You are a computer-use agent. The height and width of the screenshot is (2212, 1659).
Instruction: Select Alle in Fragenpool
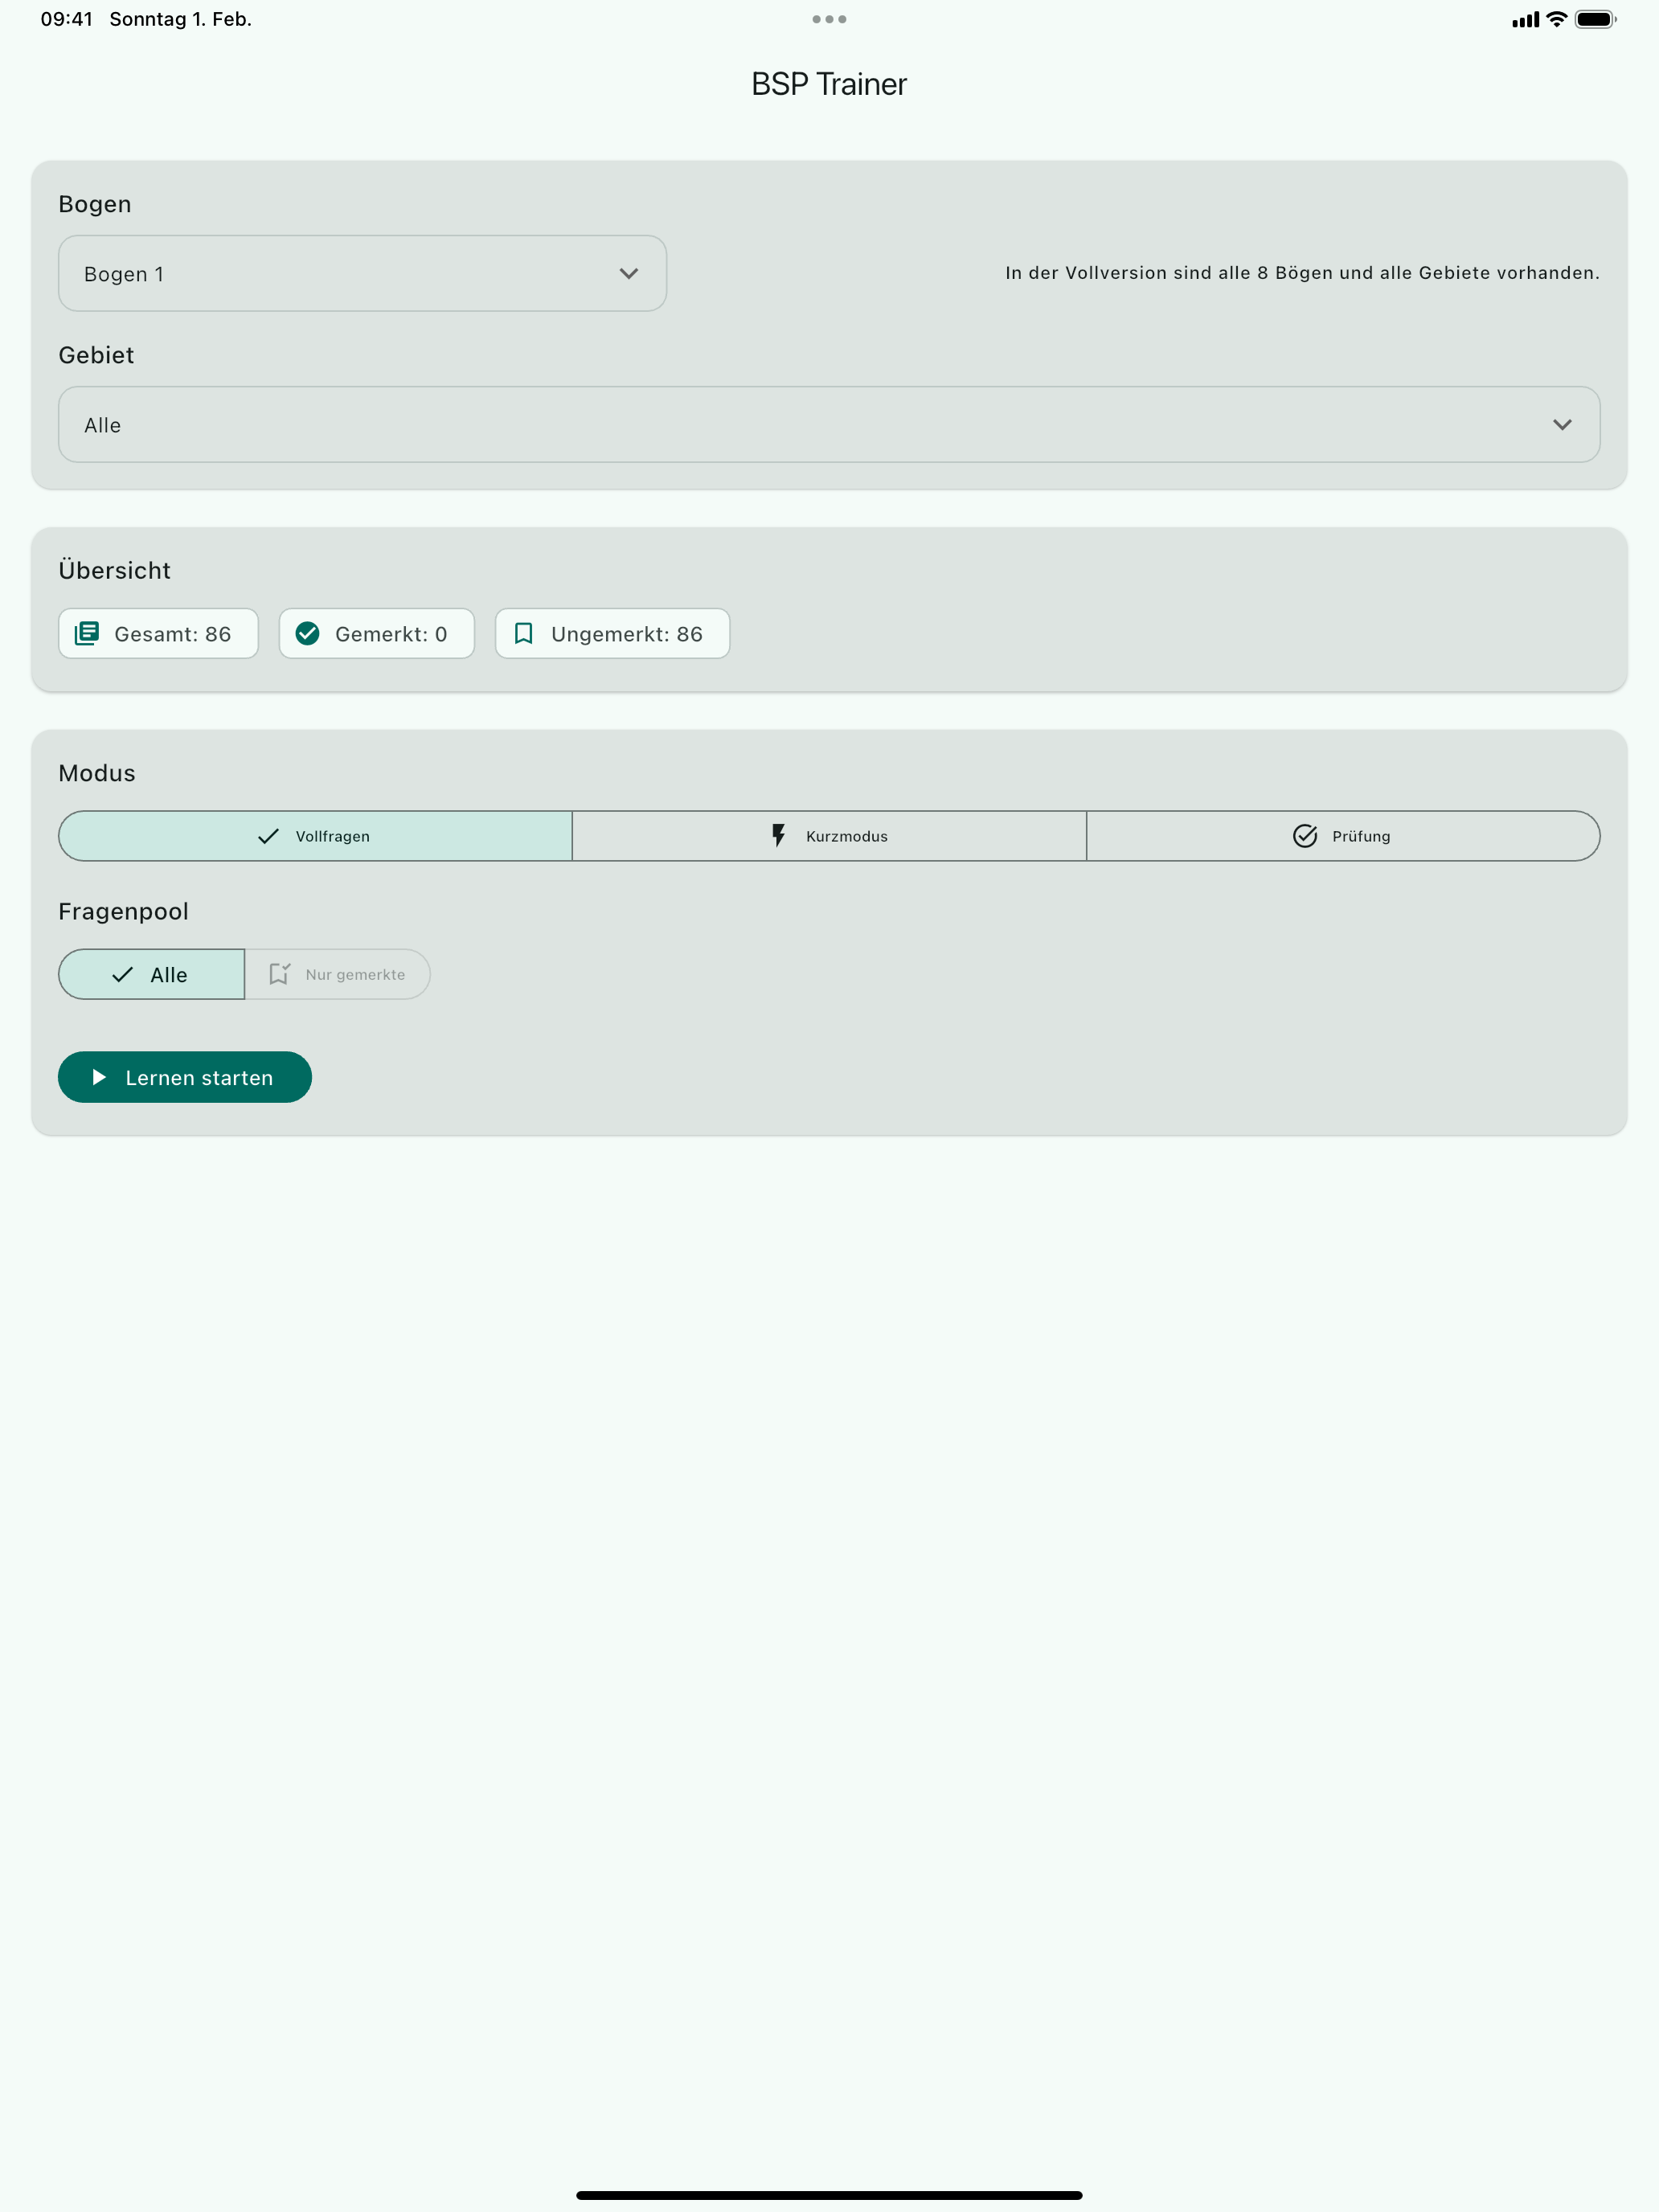coord(151,974)
